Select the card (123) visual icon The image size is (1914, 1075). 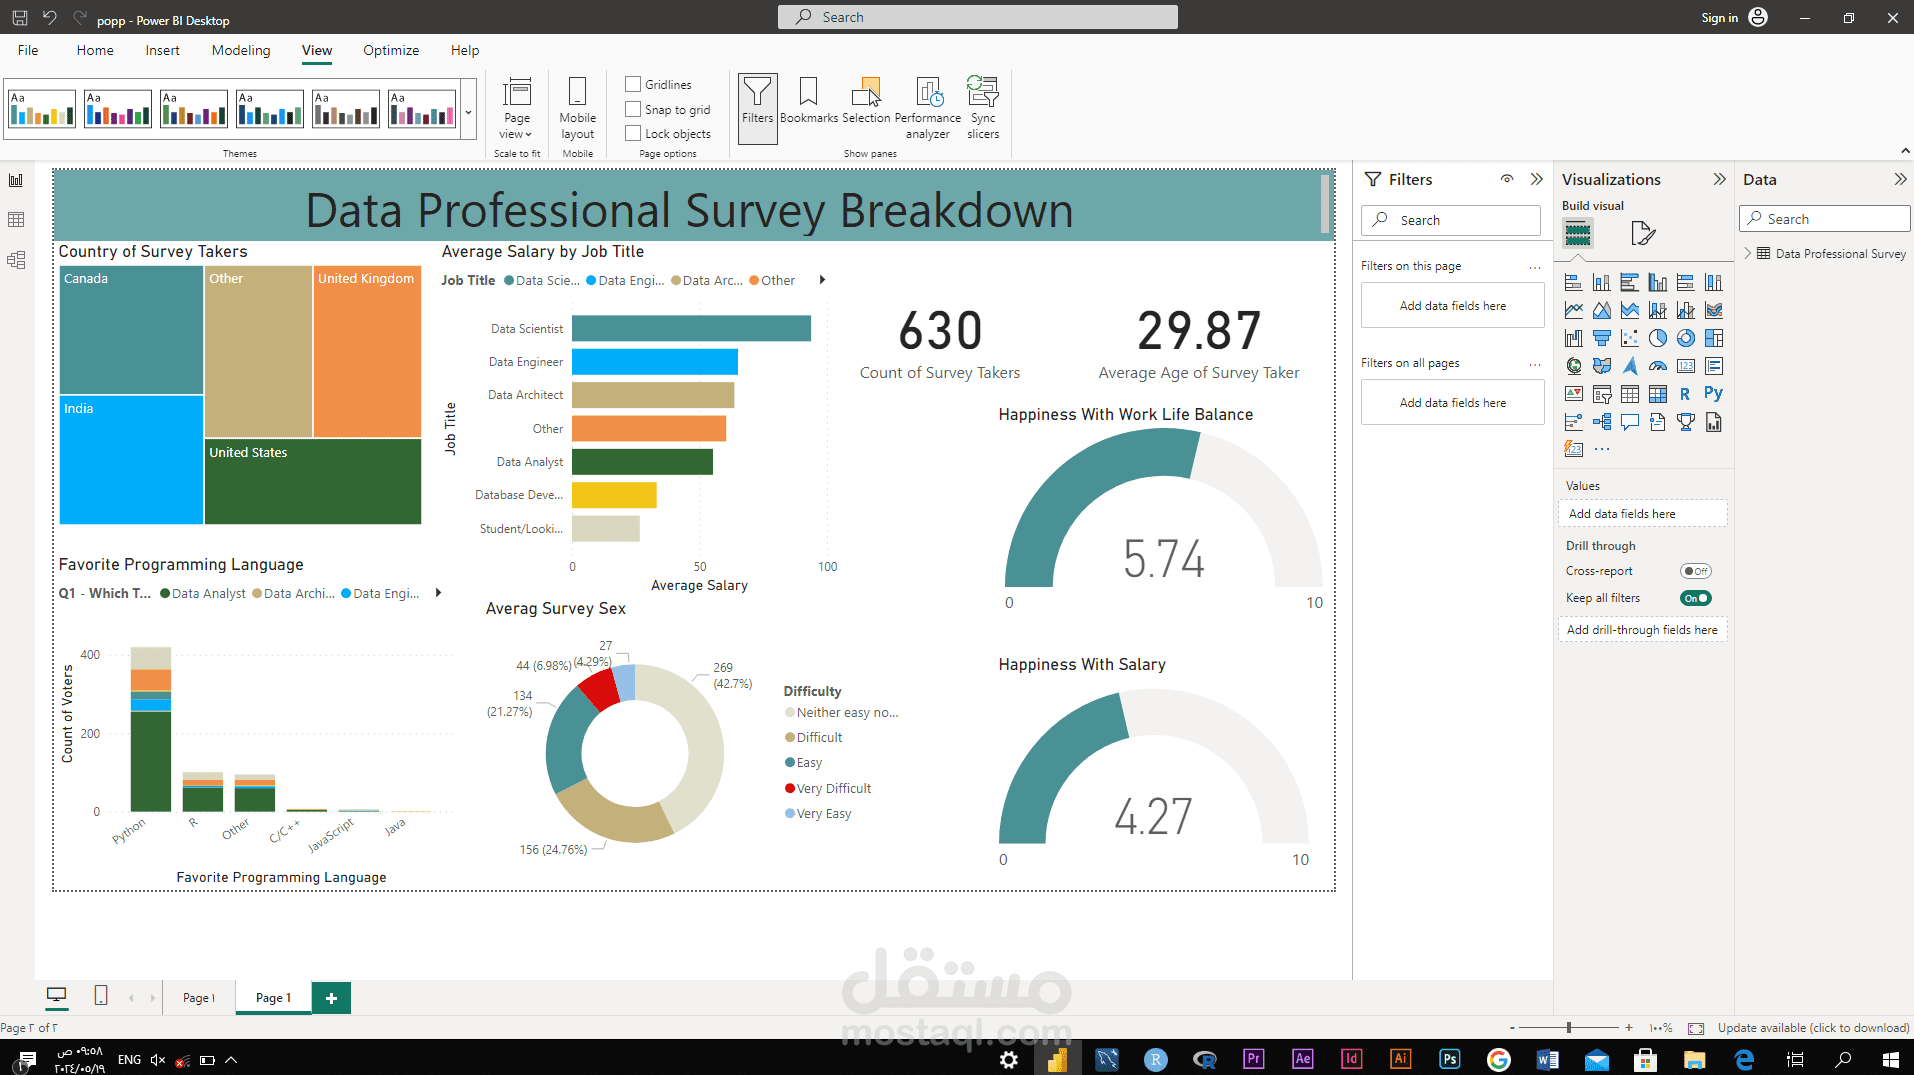1685,367
